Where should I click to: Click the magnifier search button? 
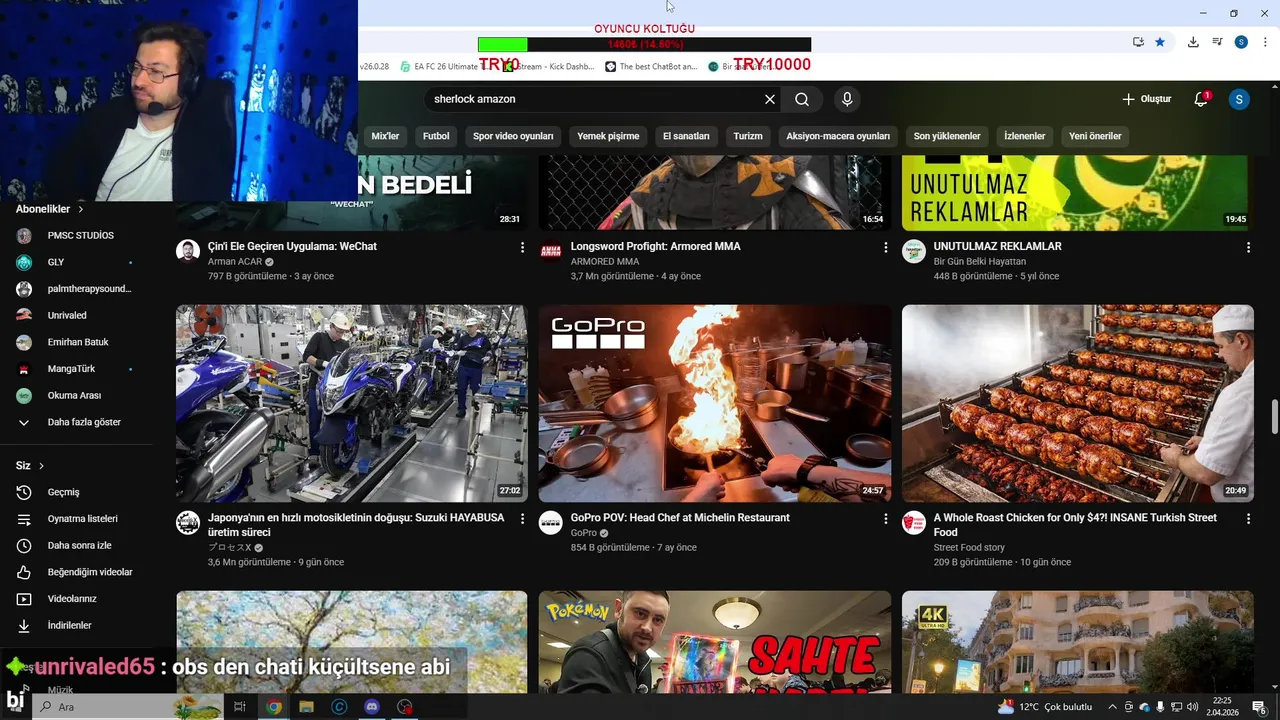click(x=802, y=99)
